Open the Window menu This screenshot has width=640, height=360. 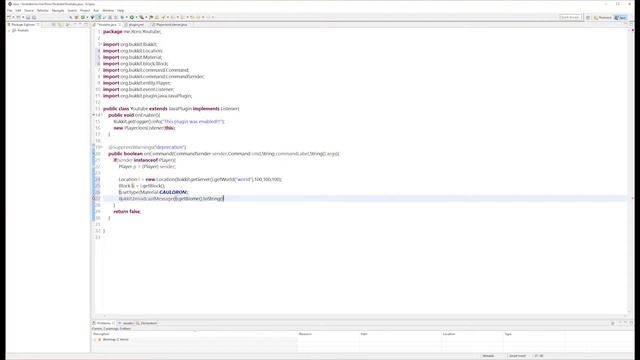tap(108, 11)
